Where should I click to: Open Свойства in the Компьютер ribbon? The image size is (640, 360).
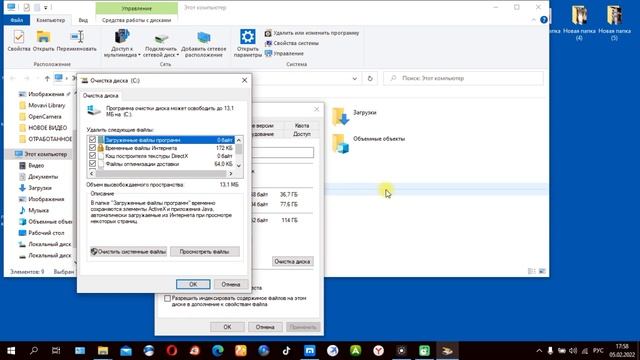(19, 41)
